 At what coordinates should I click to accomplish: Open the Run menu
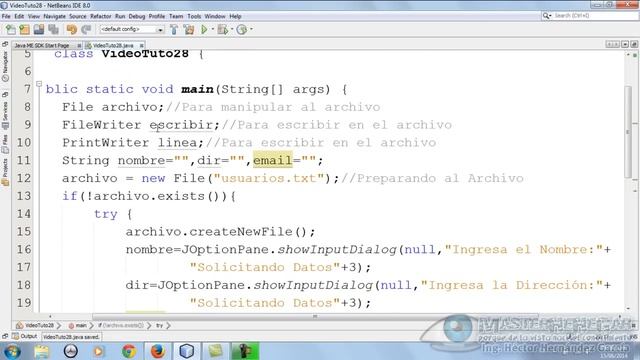pos(120,16)
